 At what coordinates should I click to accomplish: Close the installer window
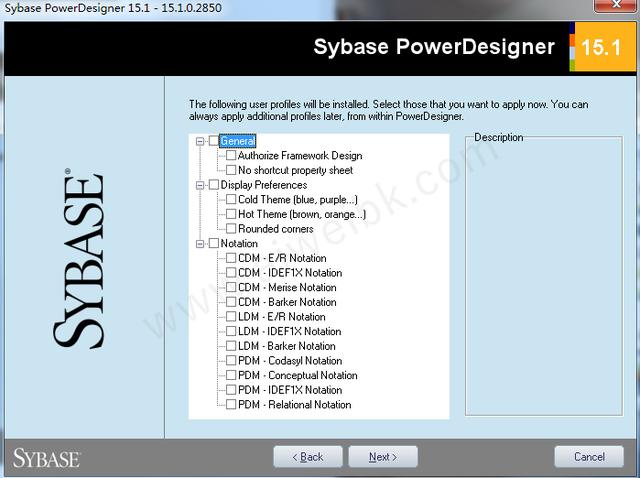click(x=616, y=6)
